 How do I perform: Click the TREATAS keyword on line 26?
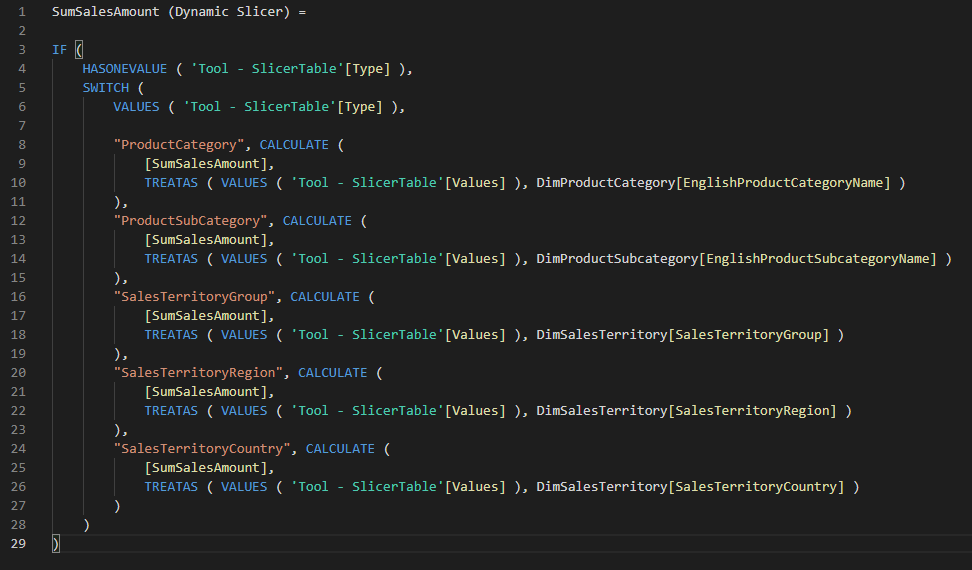tap(171, 487)
